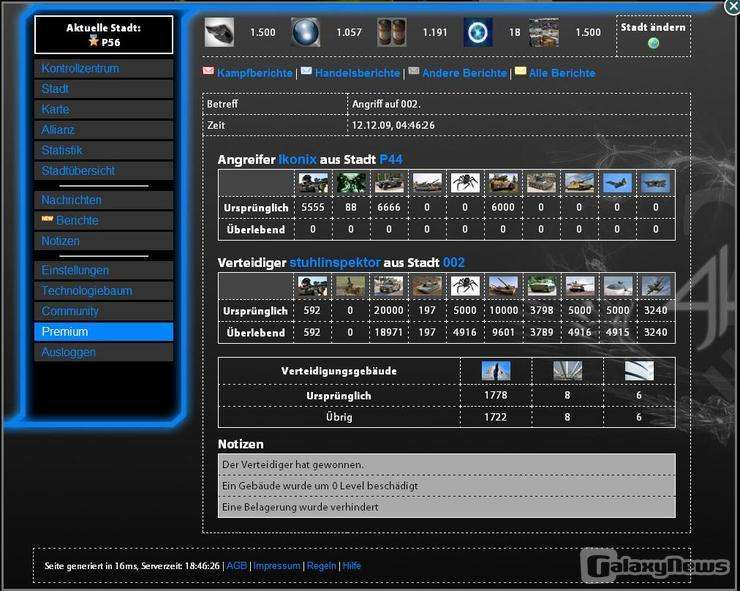
Task: Open attacker city P44 link
Action: coord(391,160)
